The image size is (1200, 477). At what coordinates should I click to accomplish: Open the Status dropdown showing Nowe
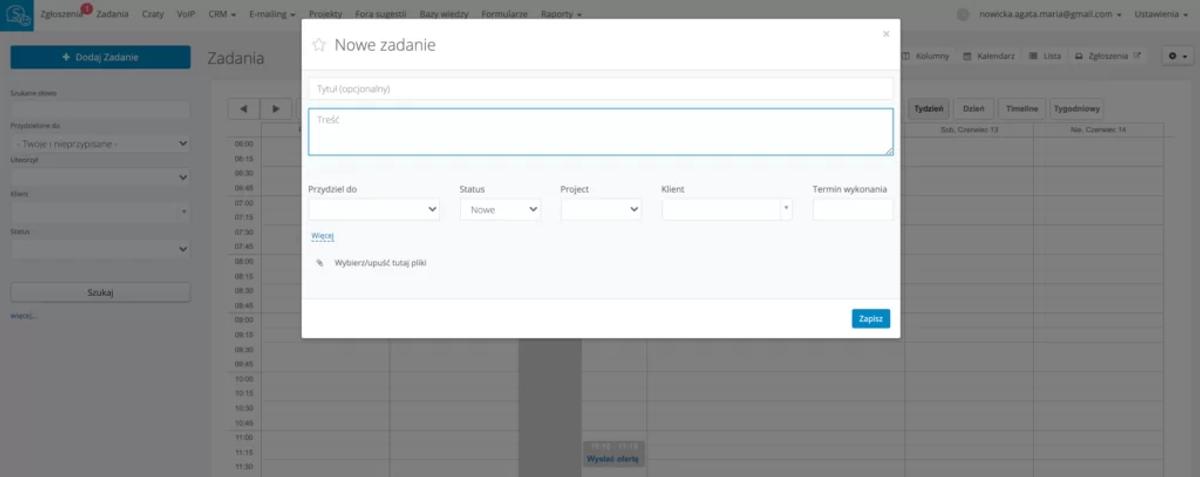(500, 210)
